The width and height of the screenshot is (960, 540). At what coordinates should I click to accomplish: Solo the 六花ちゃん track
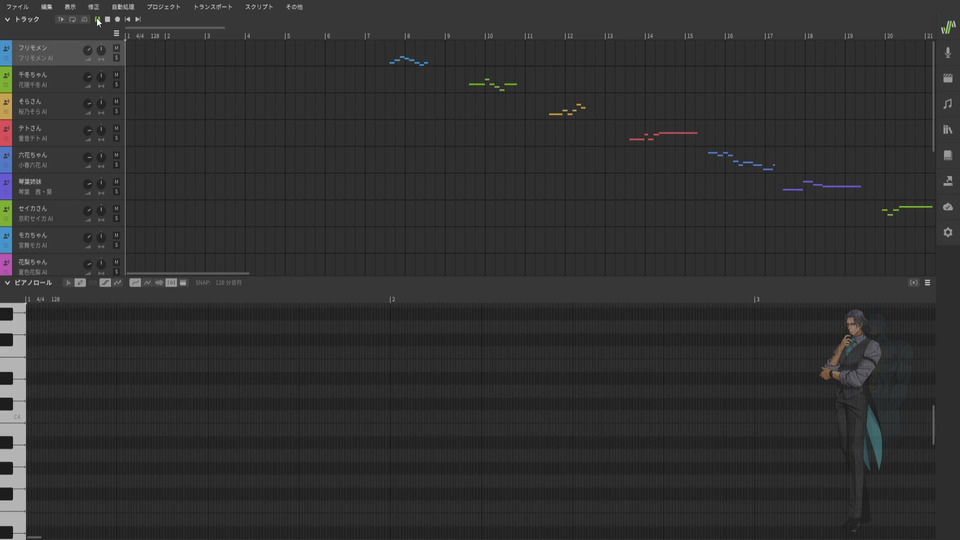pos(116,165)
